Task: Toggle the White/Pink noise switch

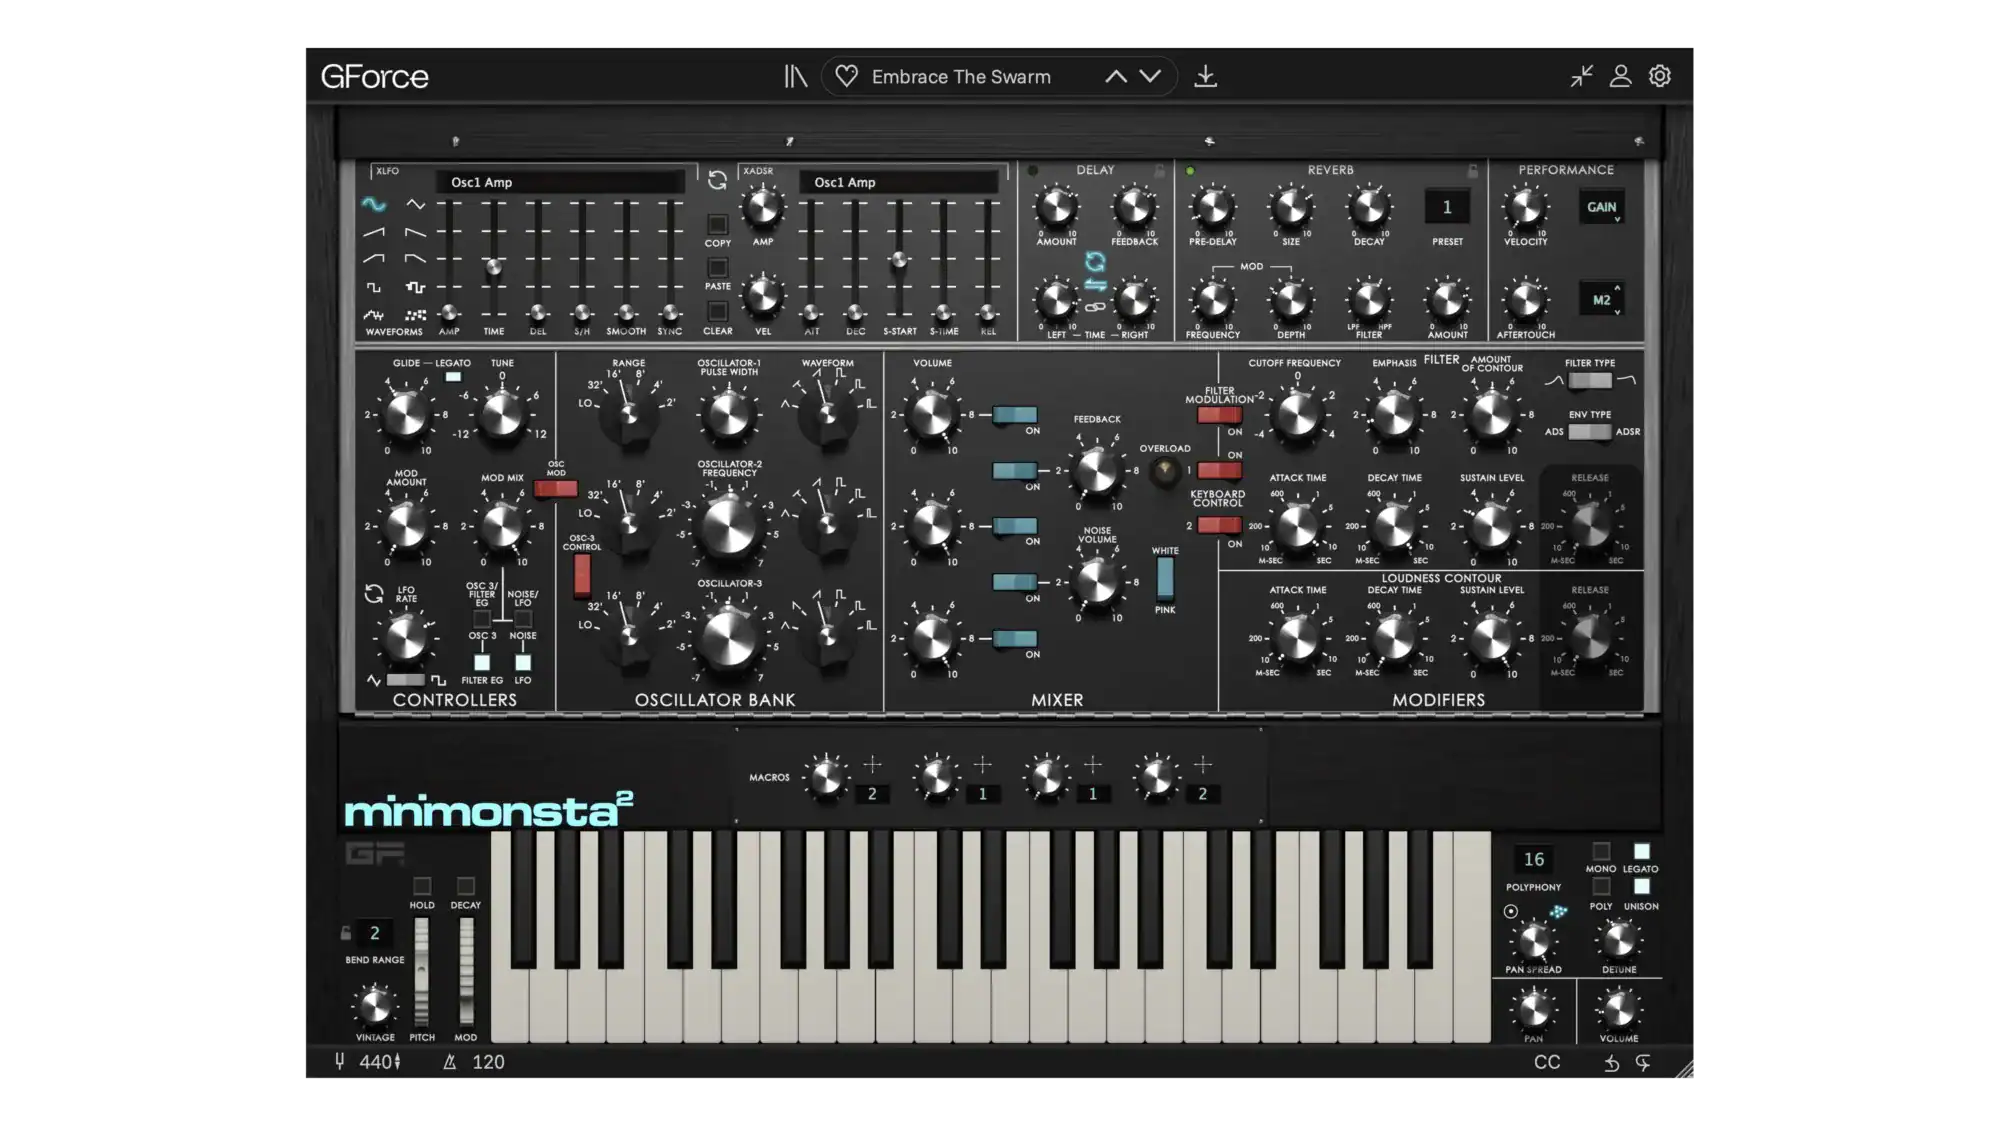Action: [1165, 578]
